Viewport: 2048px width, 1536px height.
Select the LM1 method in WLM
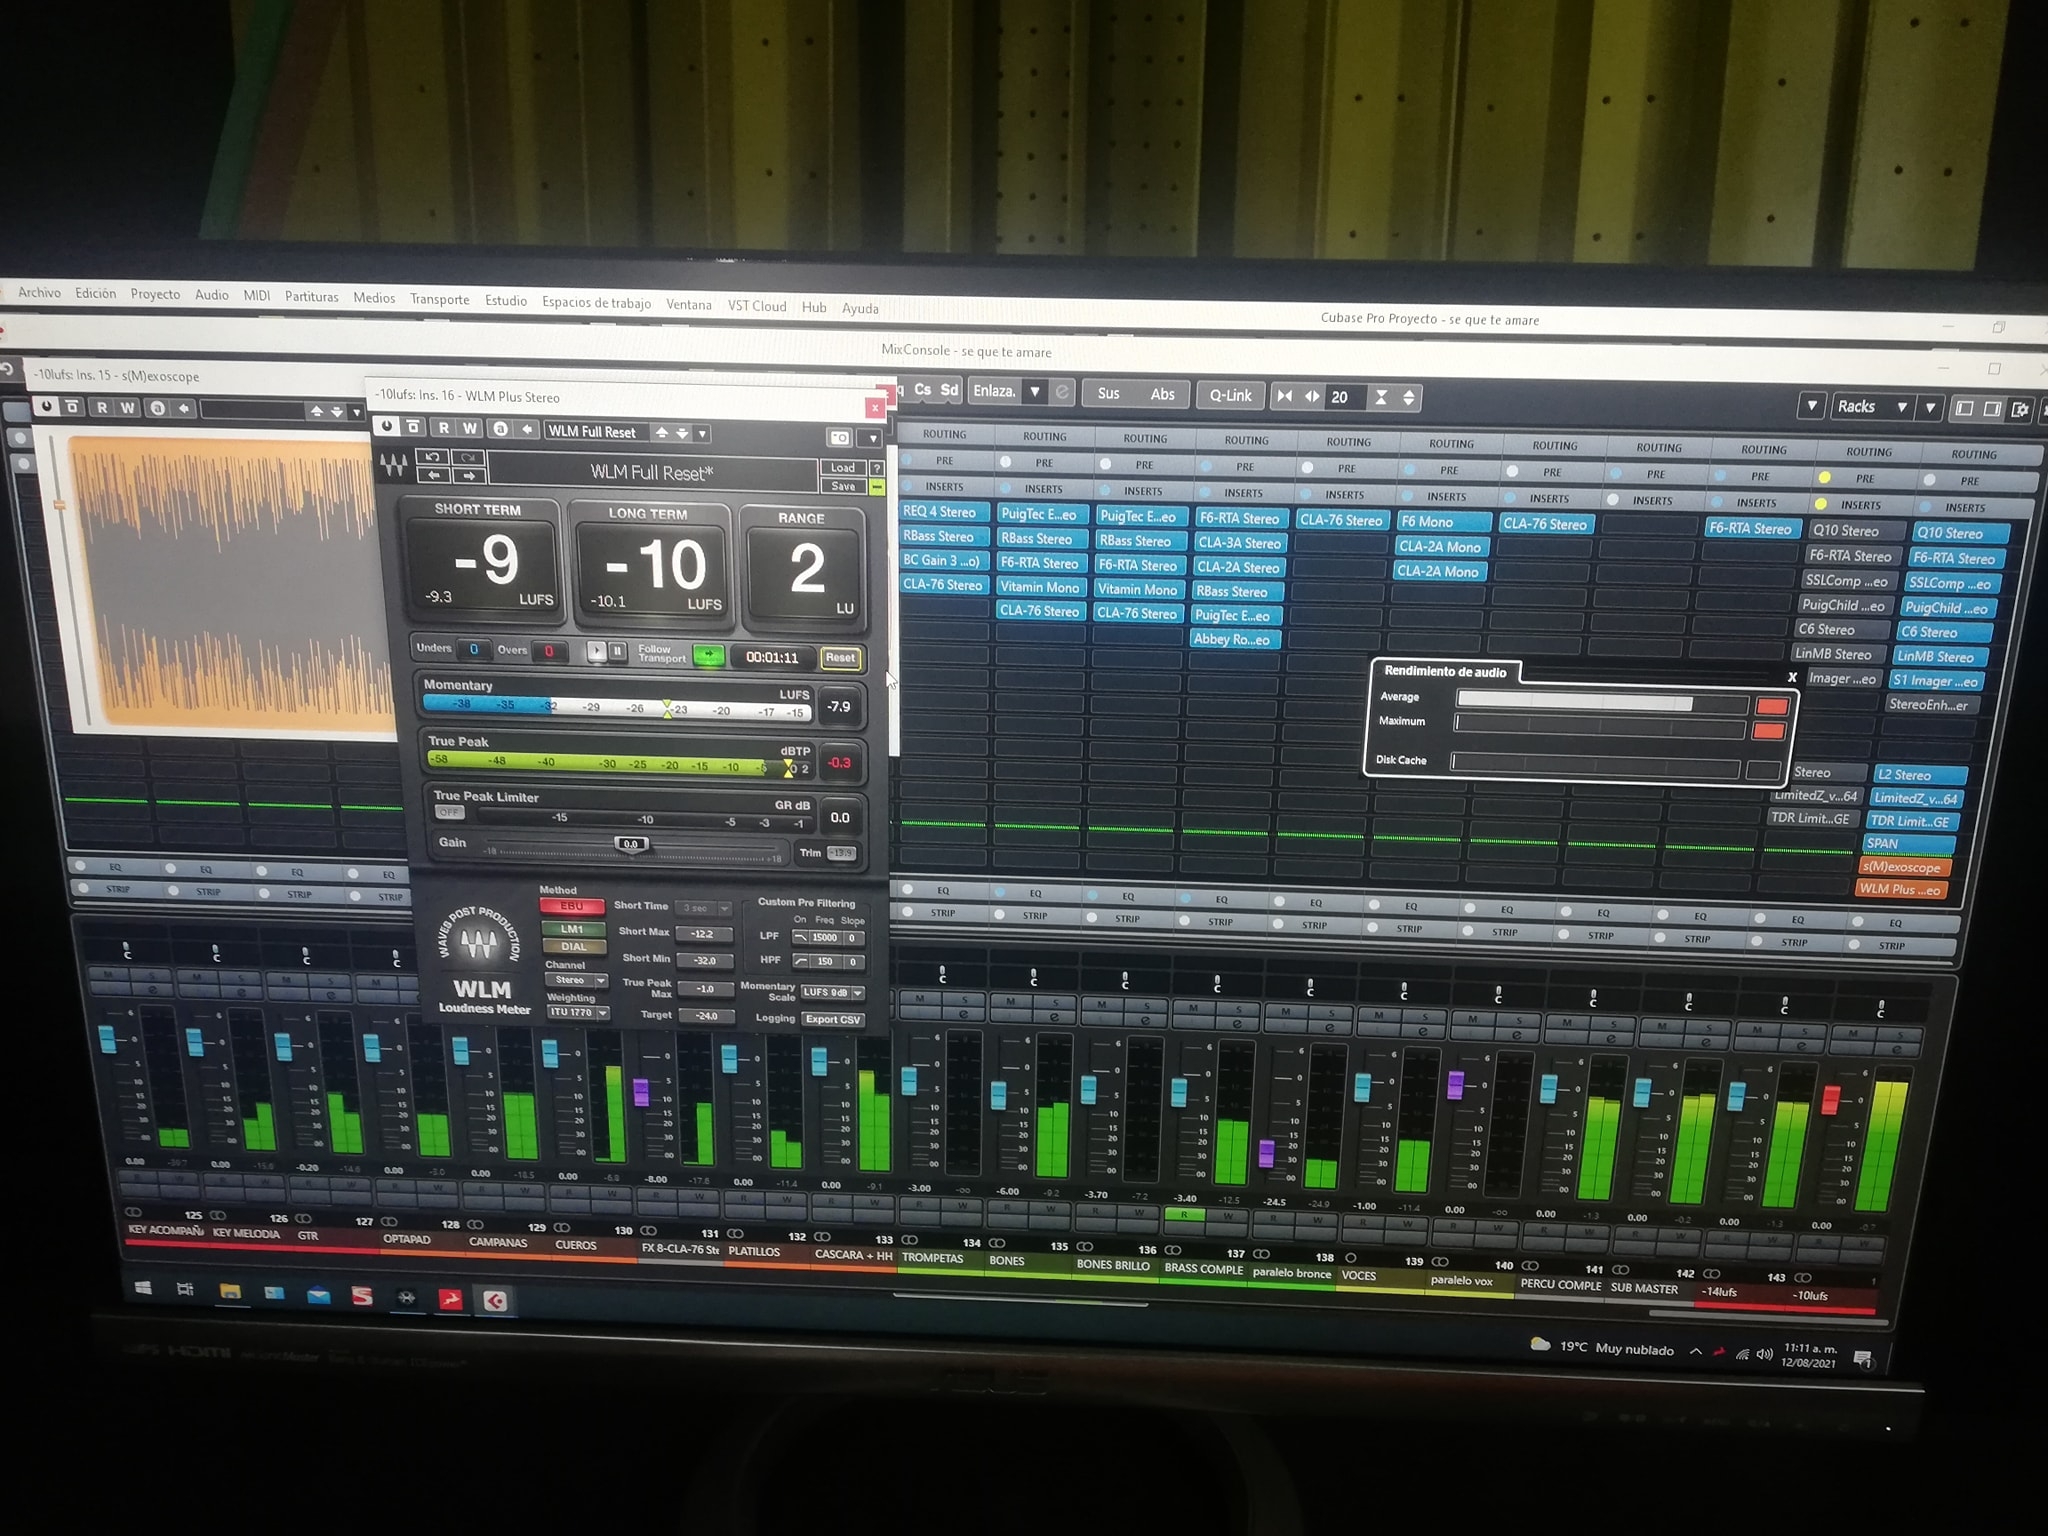[x=573, y=929]
